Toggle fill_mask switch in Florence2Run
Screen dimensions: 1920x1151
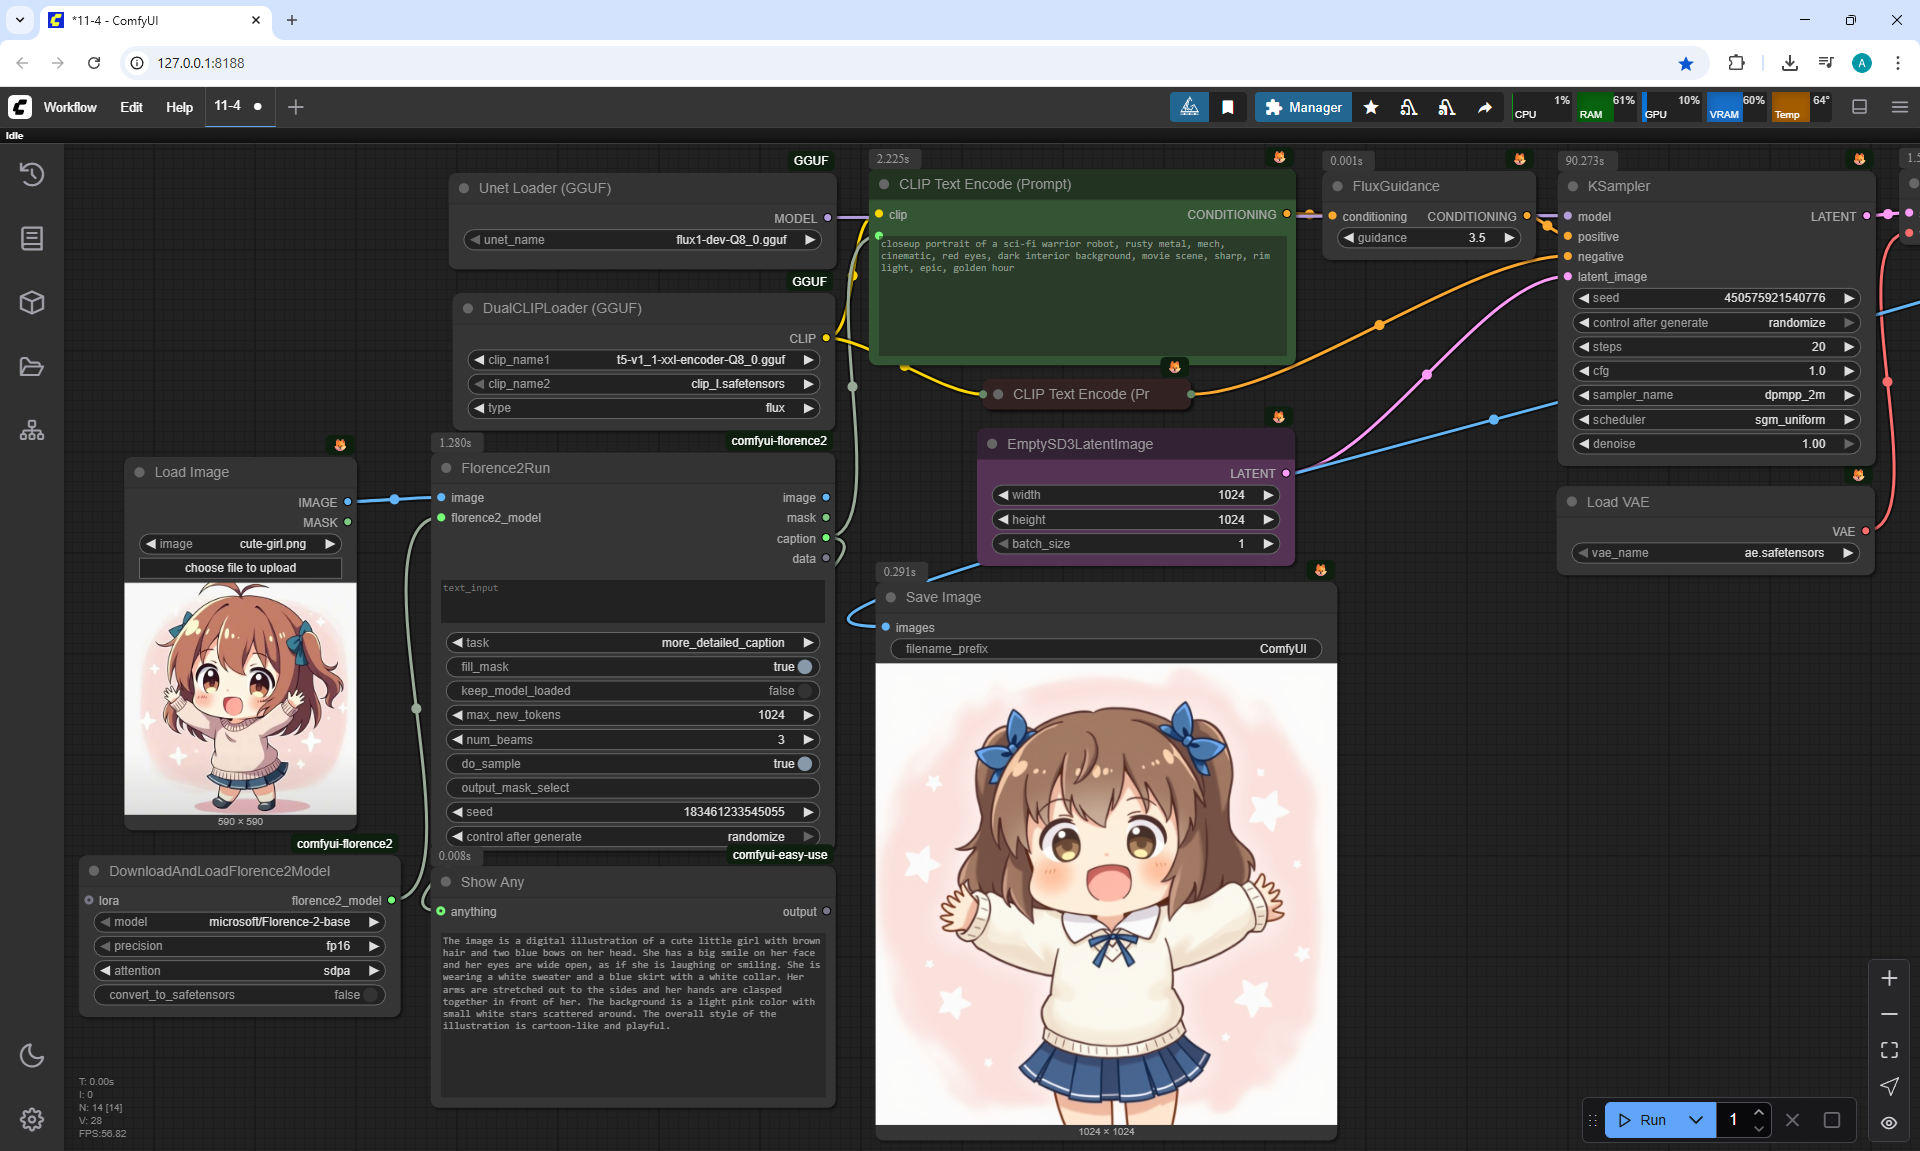pos(804,667)
